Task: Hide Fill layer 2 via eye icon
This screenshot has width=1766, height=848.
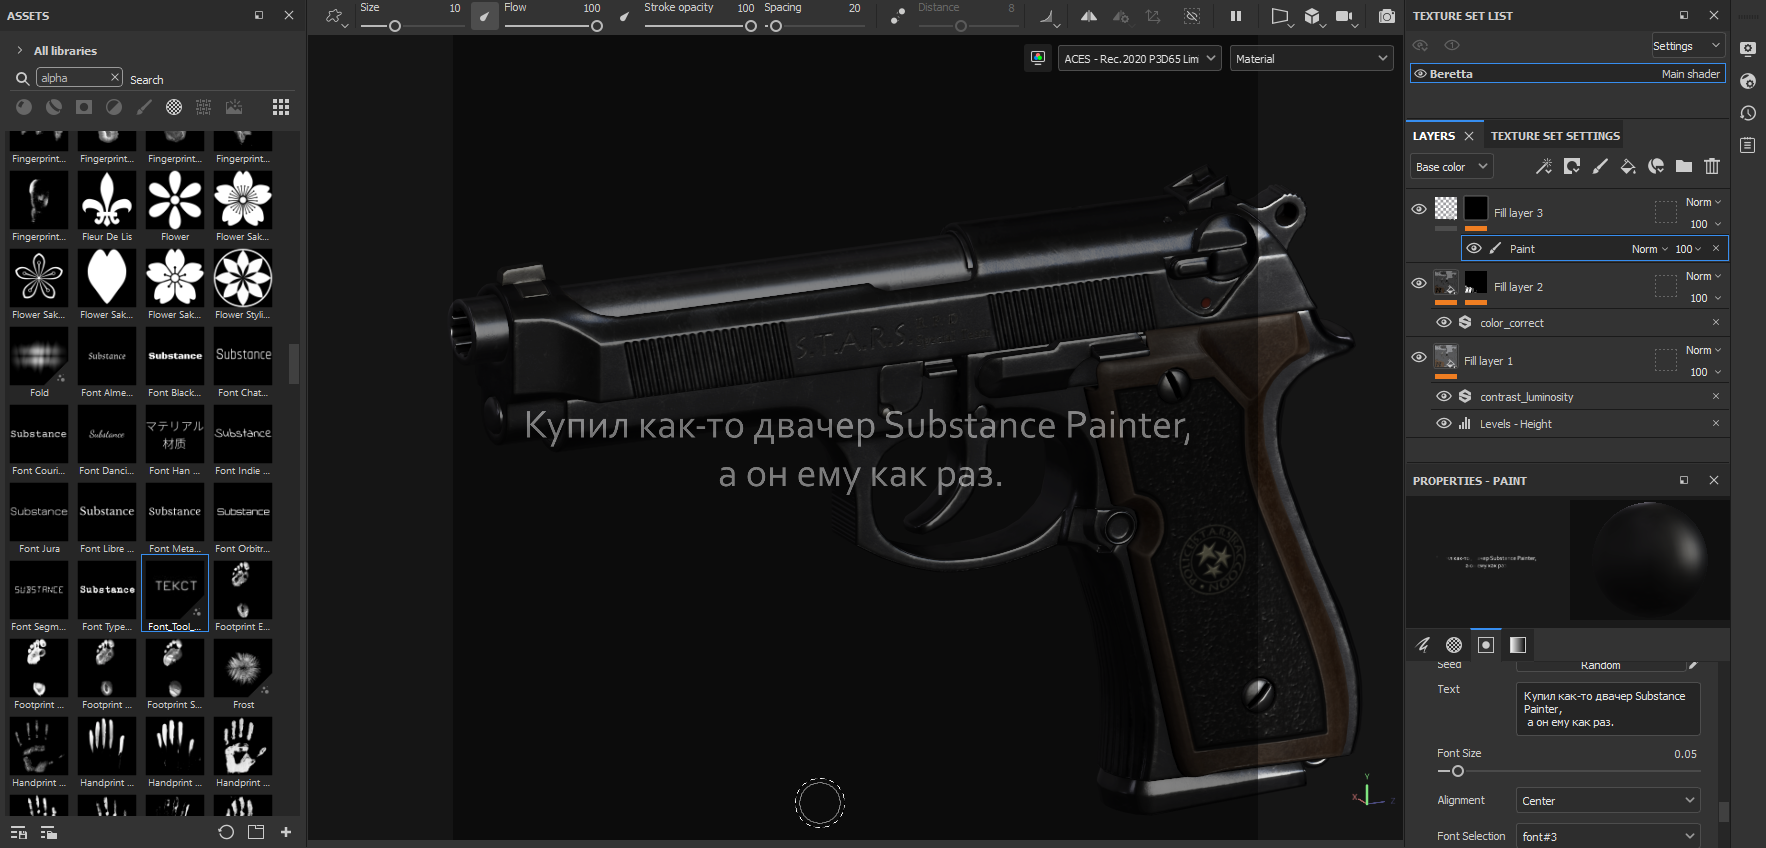Action: (x=1418, y=283)
